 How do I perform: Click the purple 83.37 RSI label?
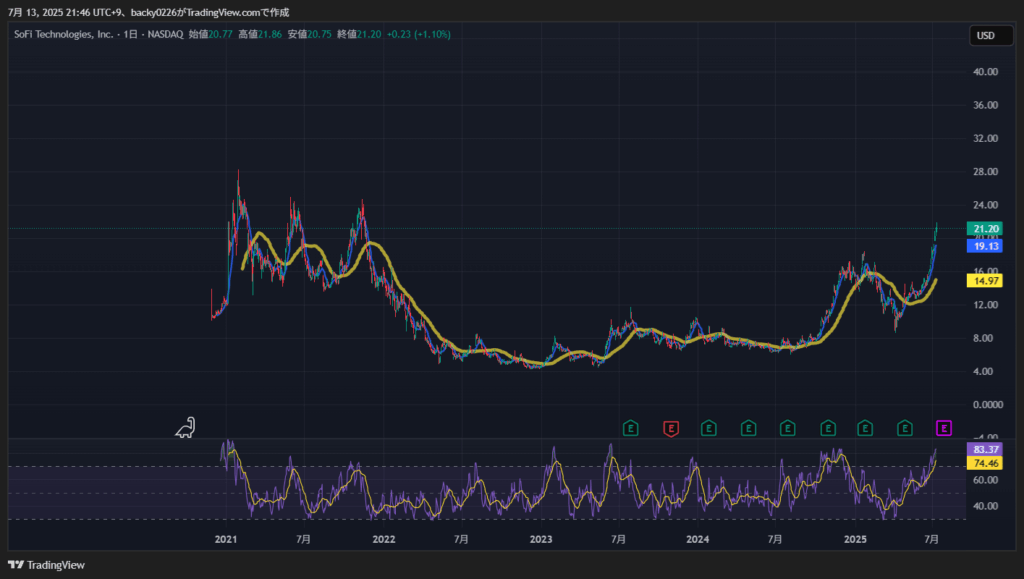coord(985,449)
